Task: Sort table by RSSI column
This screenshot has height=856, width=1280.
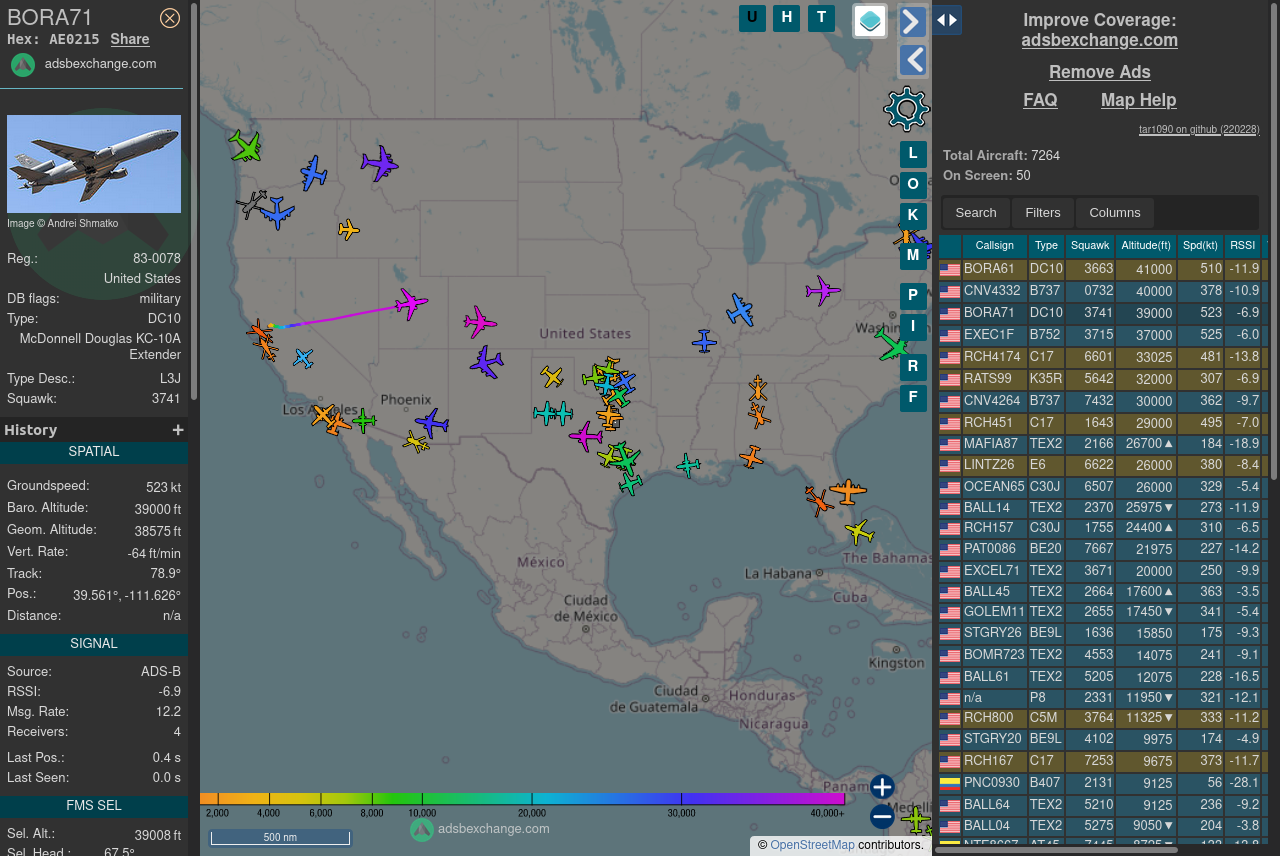Action: [x=1243, y=246]
